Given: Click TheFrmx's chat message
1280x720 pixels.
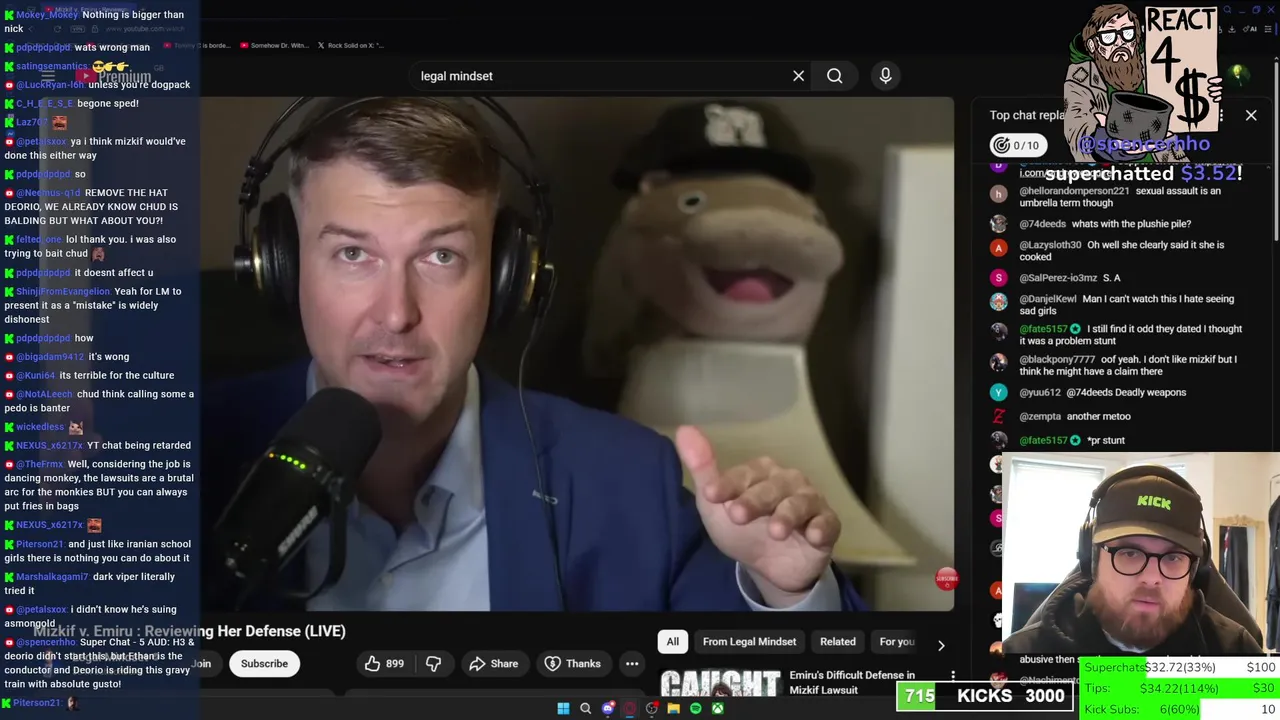Looking at the screenshot, I should coord(98,485).
